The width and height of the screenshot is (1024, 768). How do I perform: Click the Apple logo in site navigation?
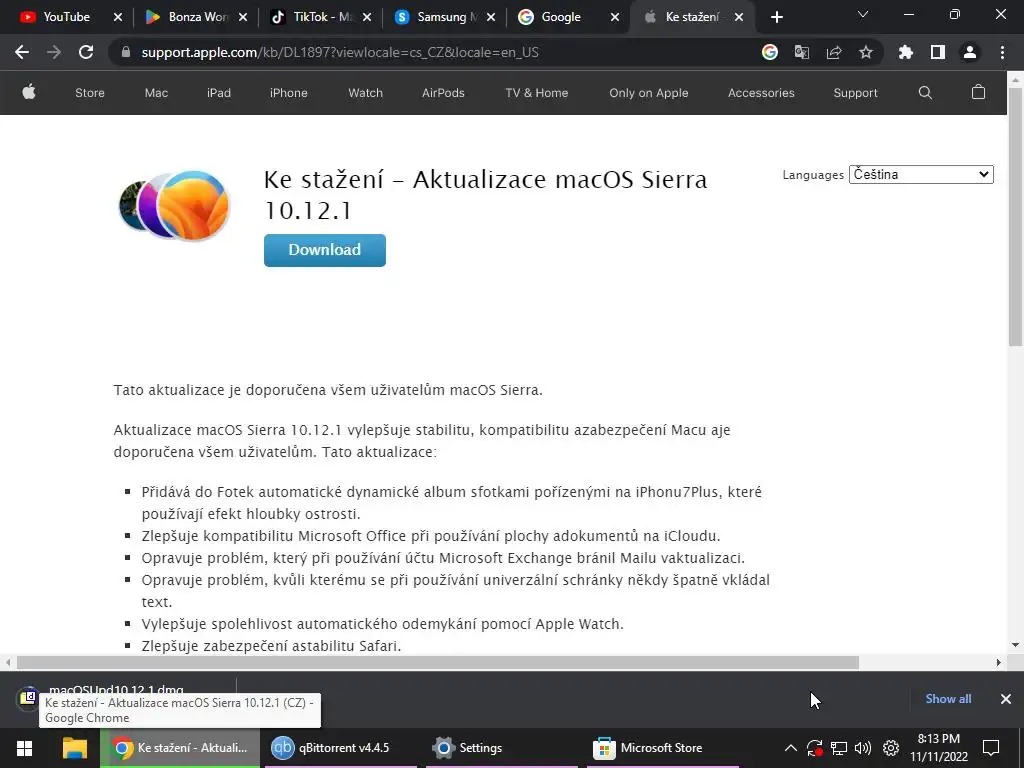[x=29, y=92]
